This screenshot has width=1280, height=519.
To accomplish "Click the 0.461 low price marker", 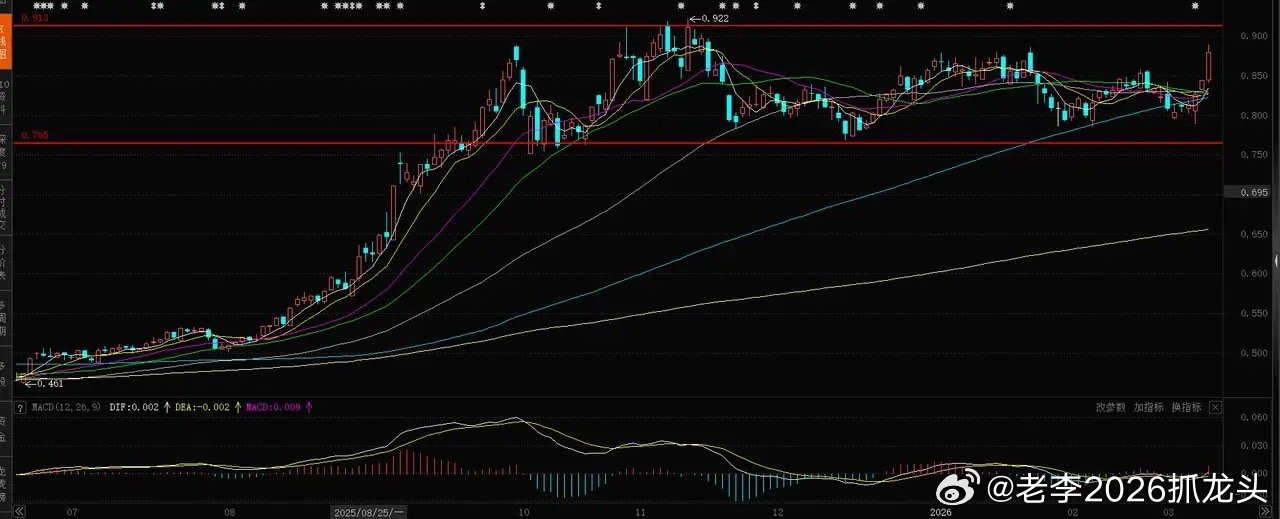I will 43,383.
